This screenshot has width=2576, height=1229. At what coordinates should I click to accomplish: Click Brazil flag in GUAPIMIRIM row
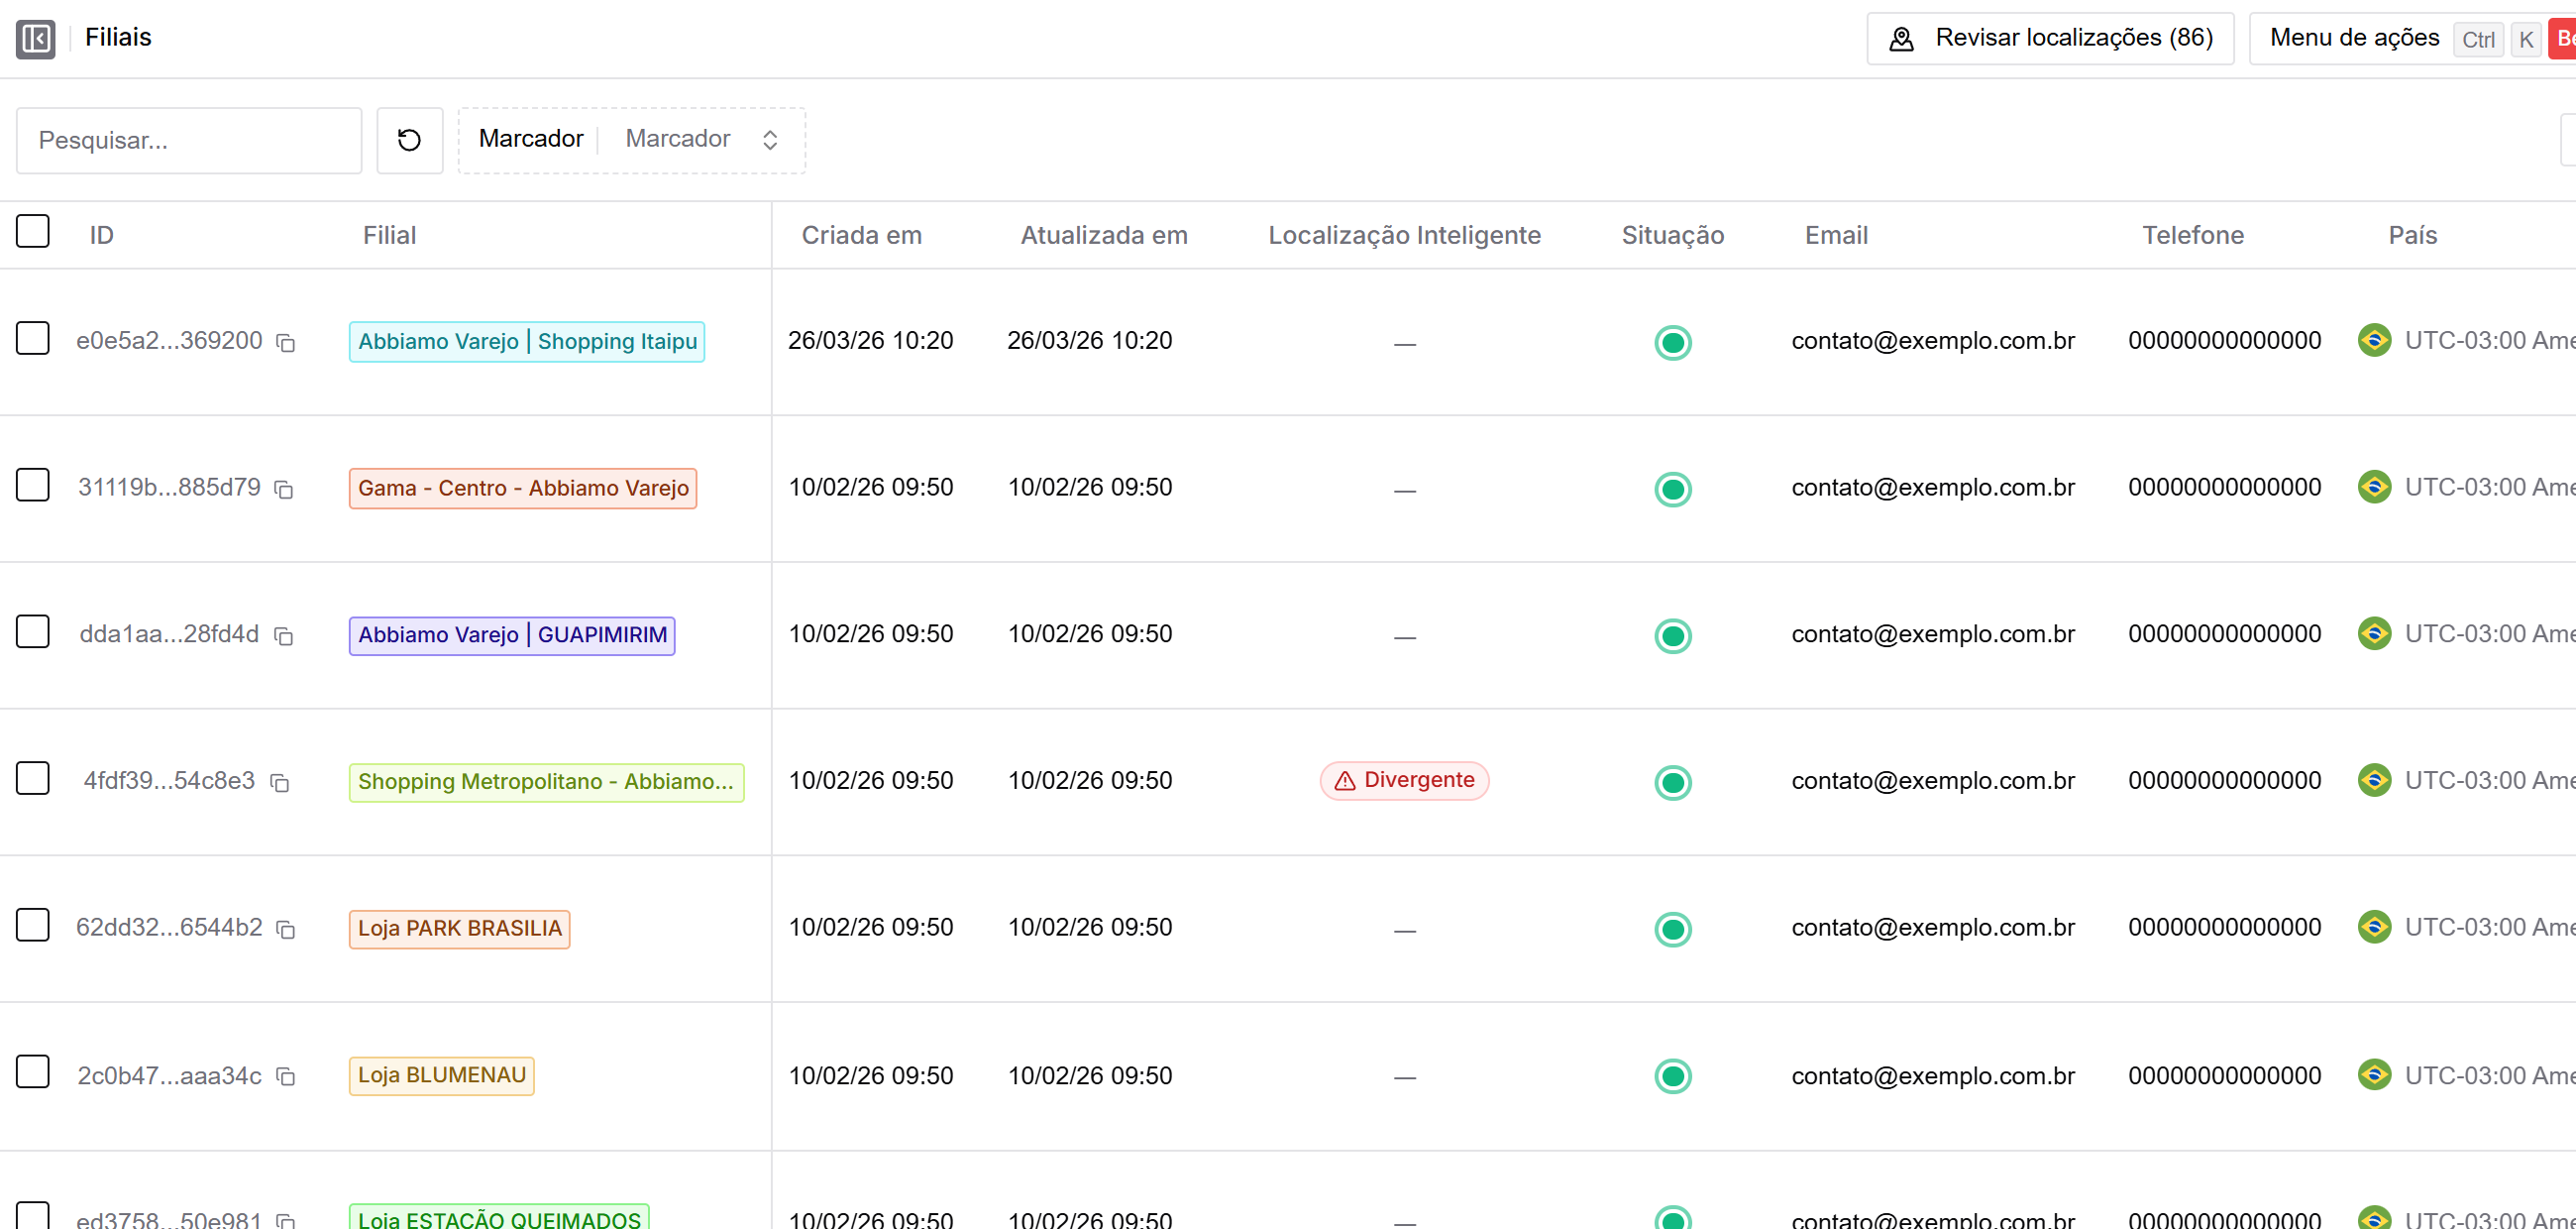2374,633
